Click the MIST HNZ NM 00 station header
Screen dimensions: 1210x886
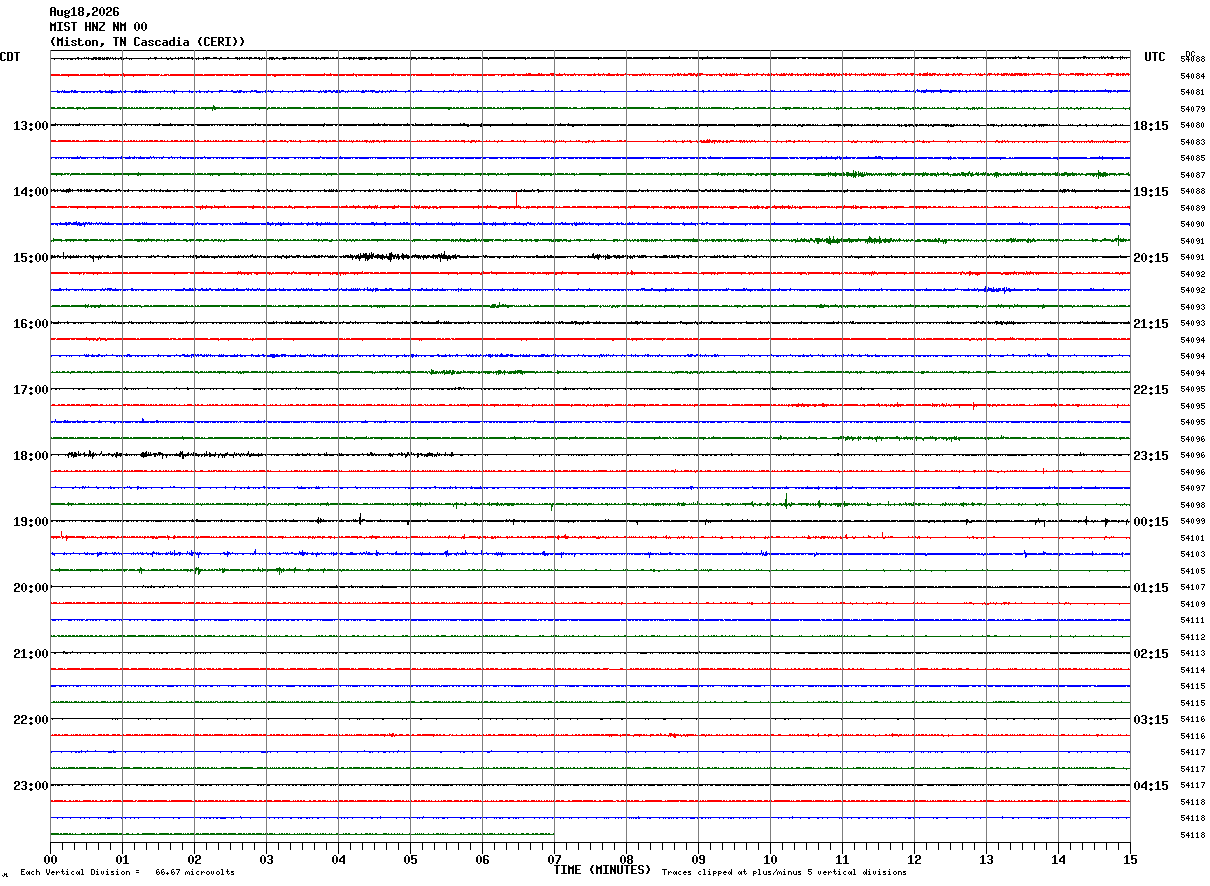coord(98,27)
